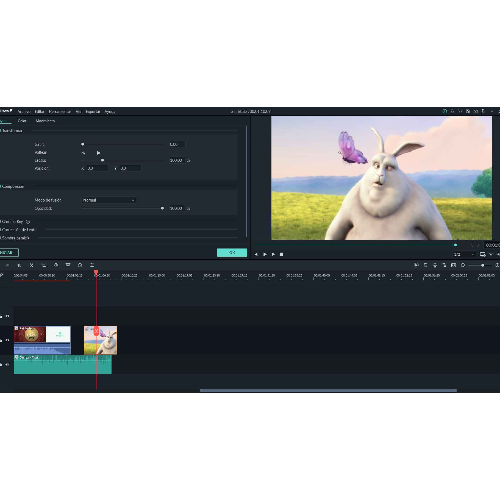Open the blend mode dropdown showing Normal
Viewport: 500px width, 500px height.
coord(109,200)
